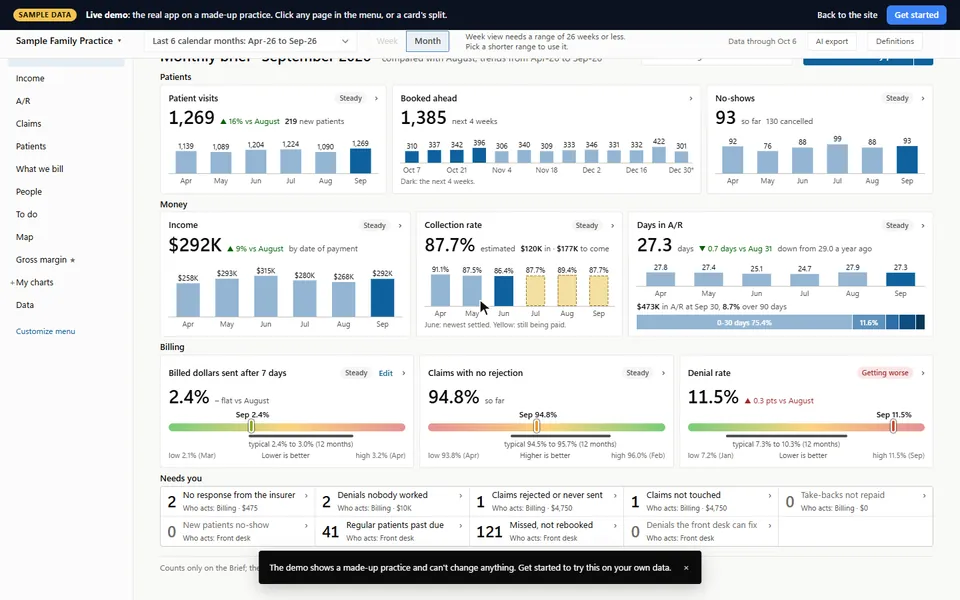Dismiss the demo notice with the X

coord(686,568)
